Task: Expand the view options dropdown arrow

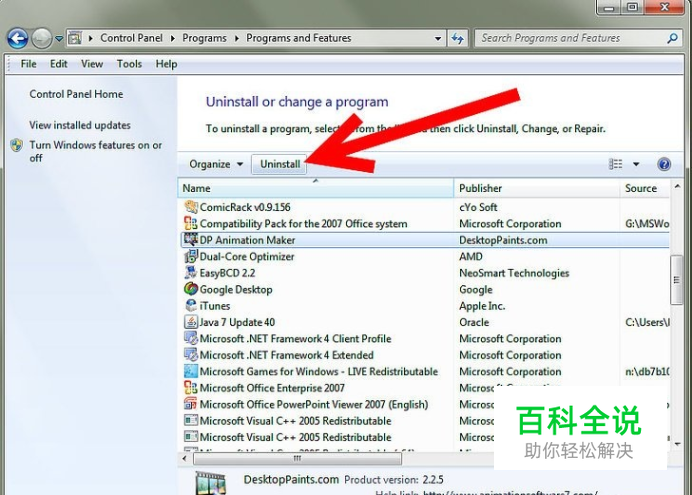Action: [636, 164]
